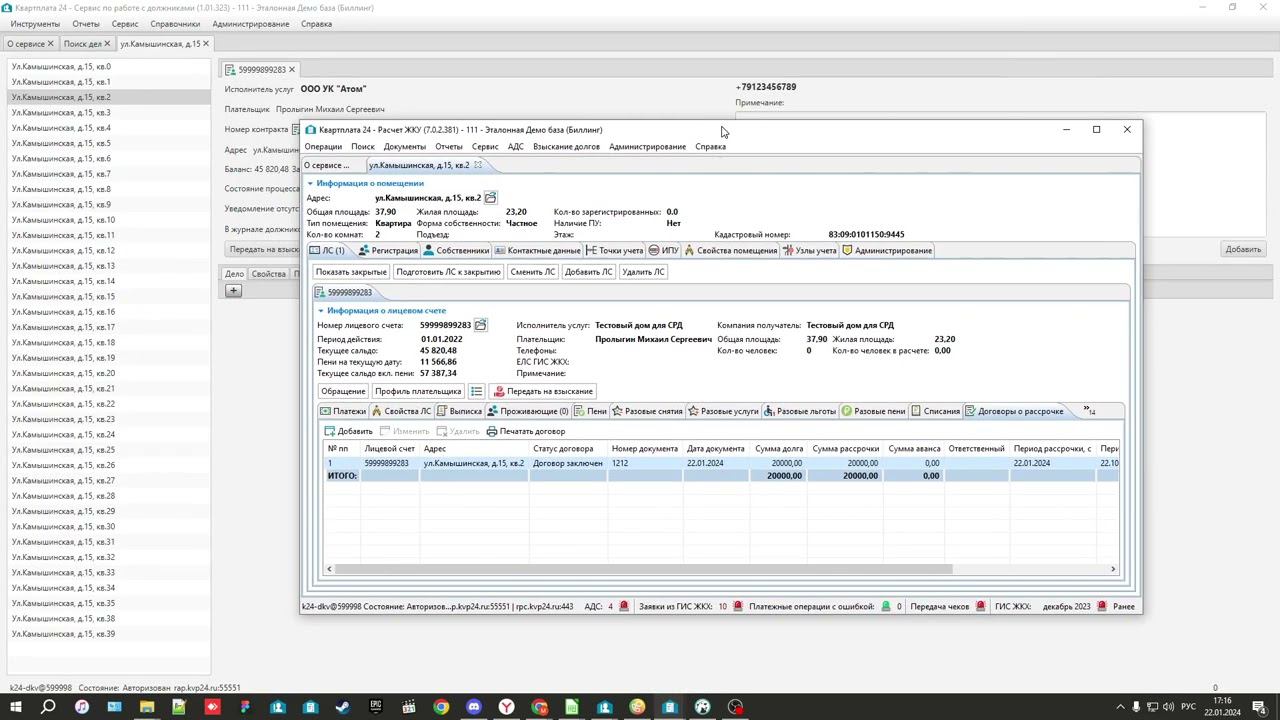The image size is (1280, 720).
Task: Click the Удалить ЛС button
Action: pos(643,272)
